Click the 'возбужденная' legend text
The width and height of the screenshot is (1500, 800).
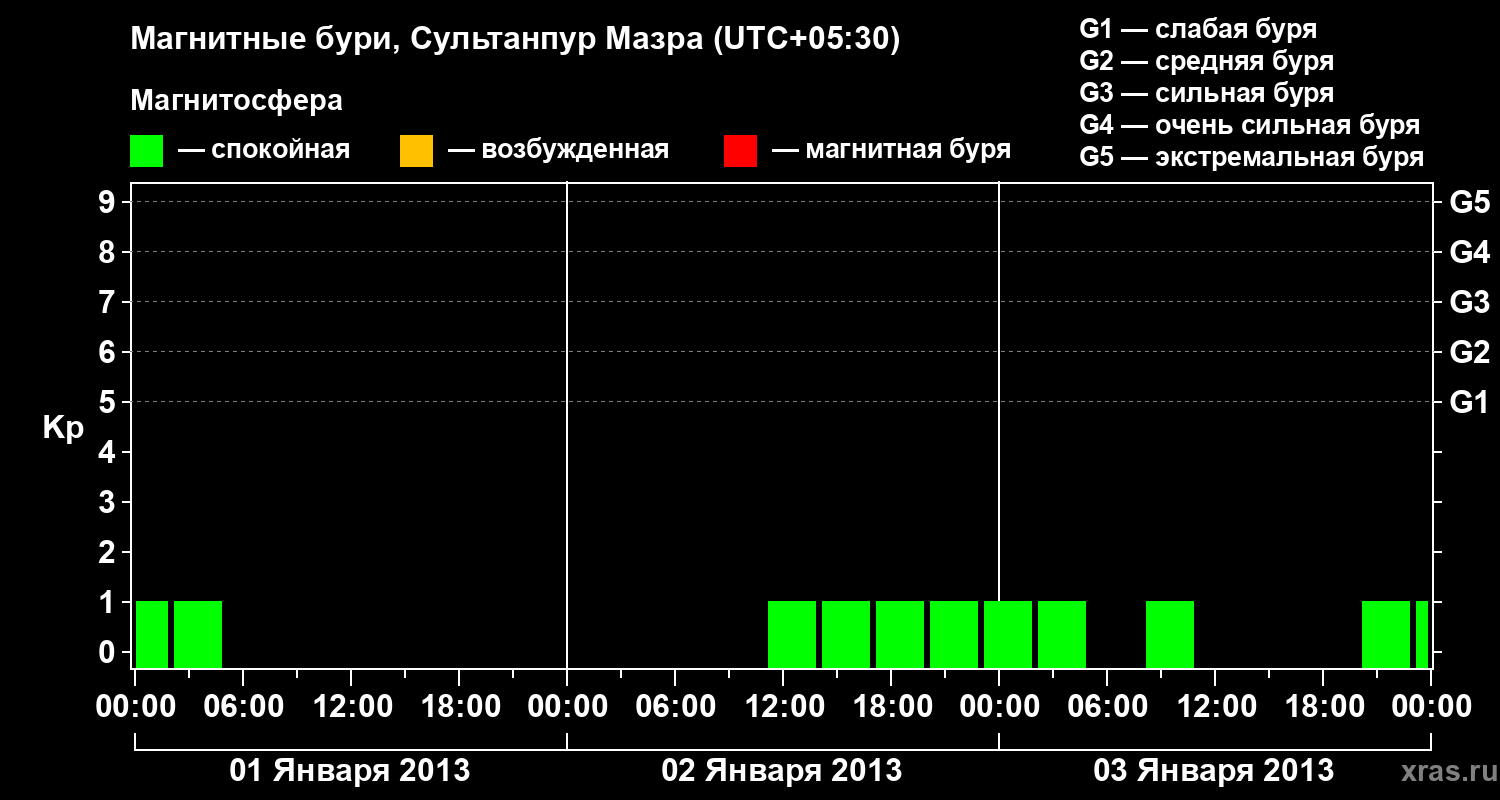(x=575, y=151)
